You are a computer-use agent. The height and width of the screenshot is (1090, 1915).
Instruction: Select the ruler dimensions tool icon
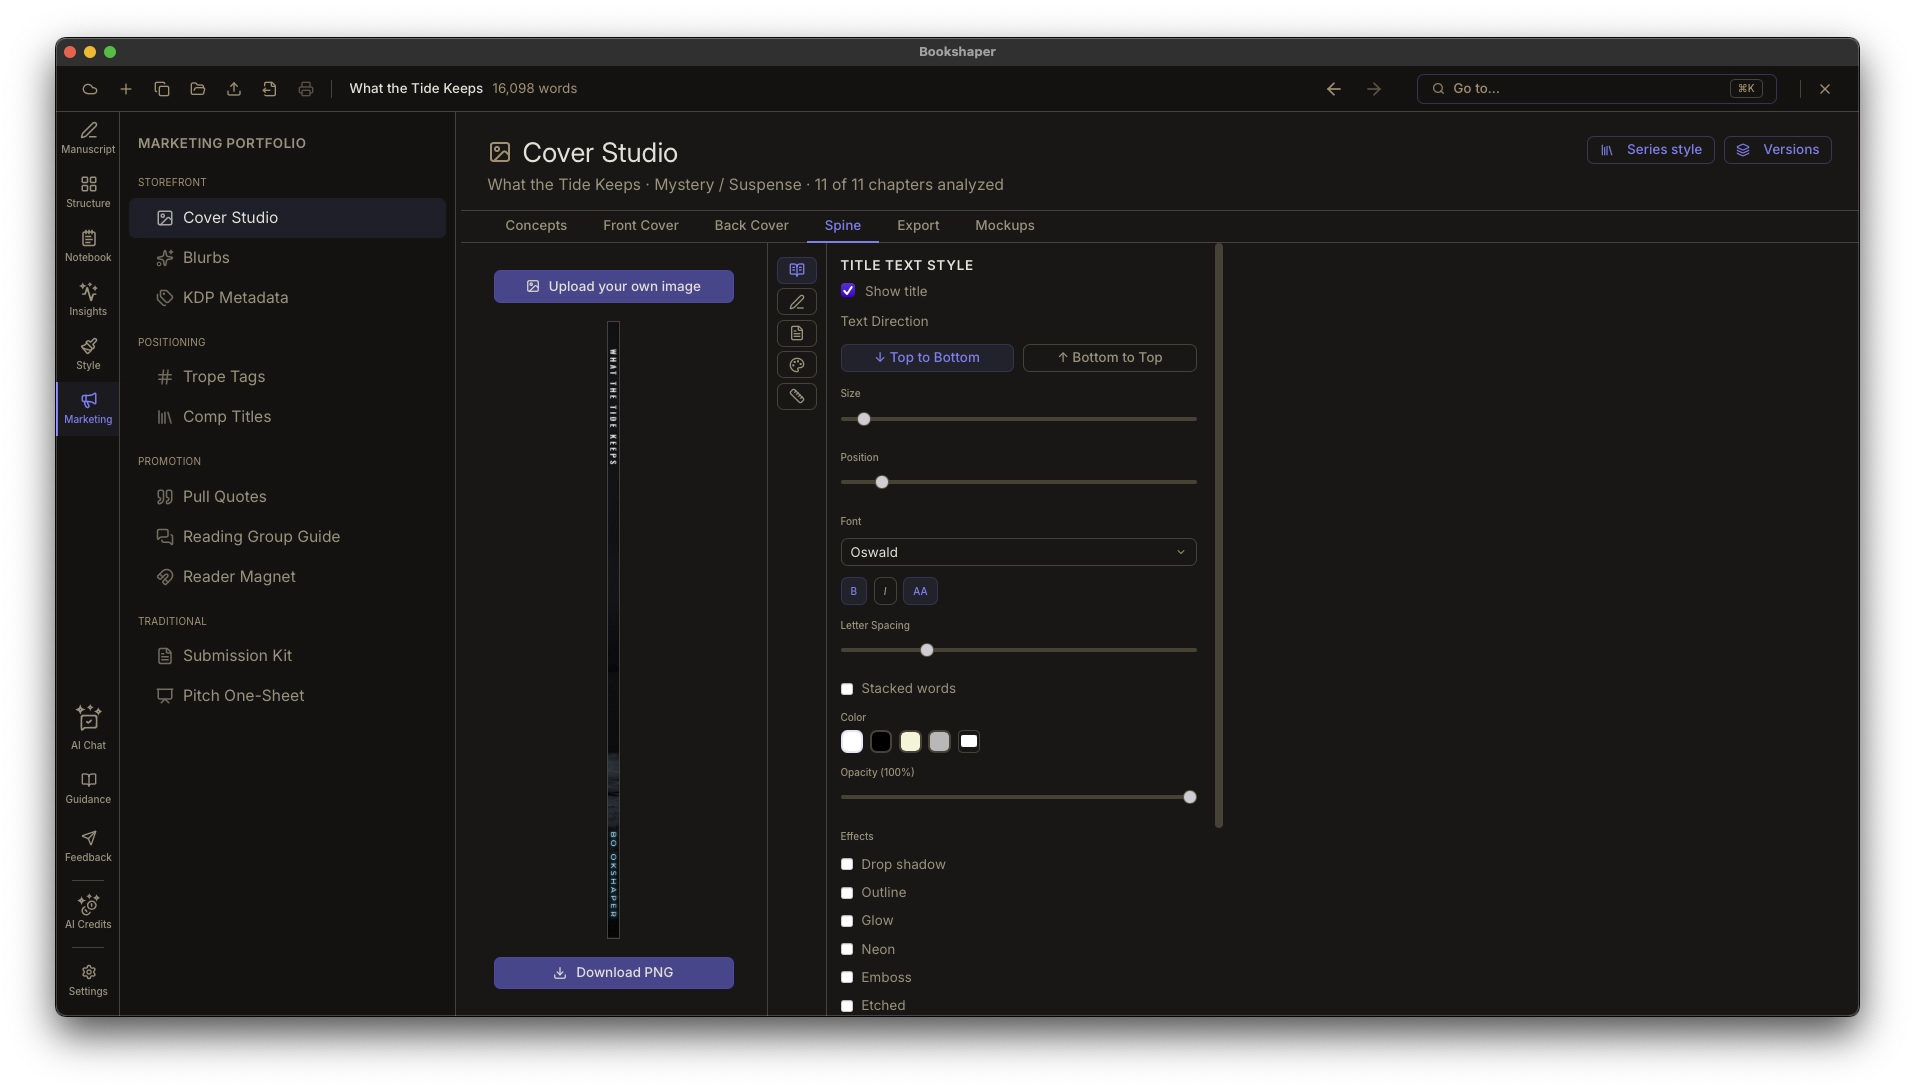[x=797, y=397]
